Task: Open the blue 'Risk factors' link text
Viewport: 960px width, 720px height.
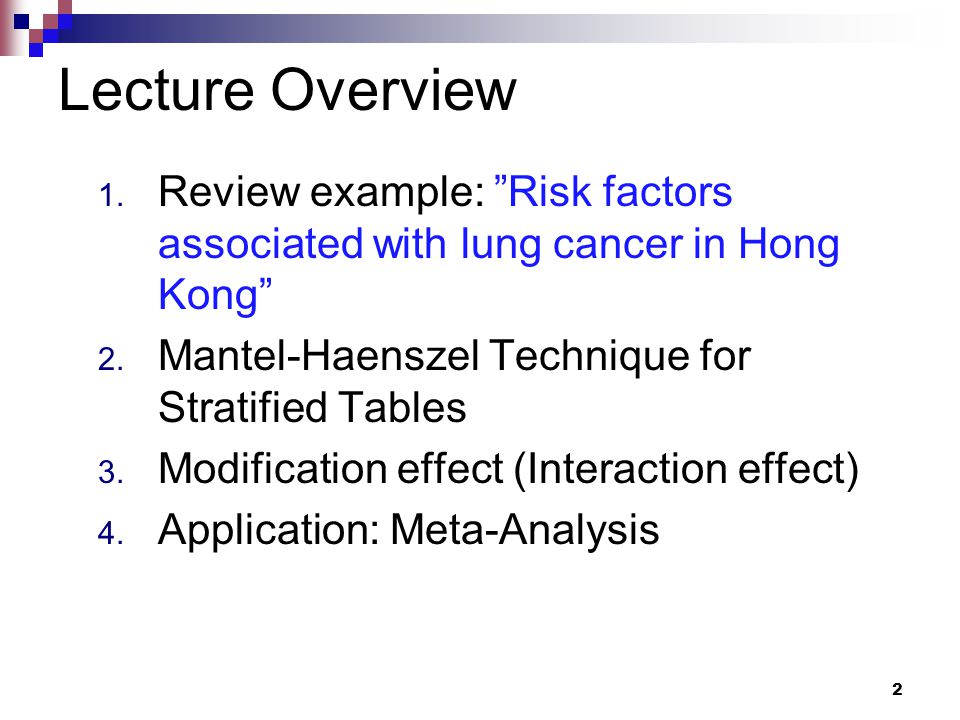Action: [613, 192]
